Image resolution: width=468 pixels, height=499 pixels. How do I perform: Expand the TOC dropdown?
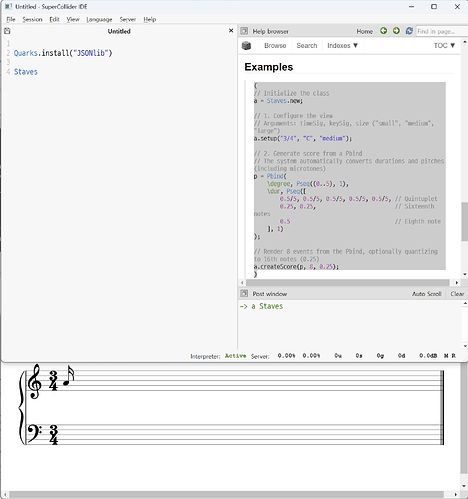click(x=444, y=45)
